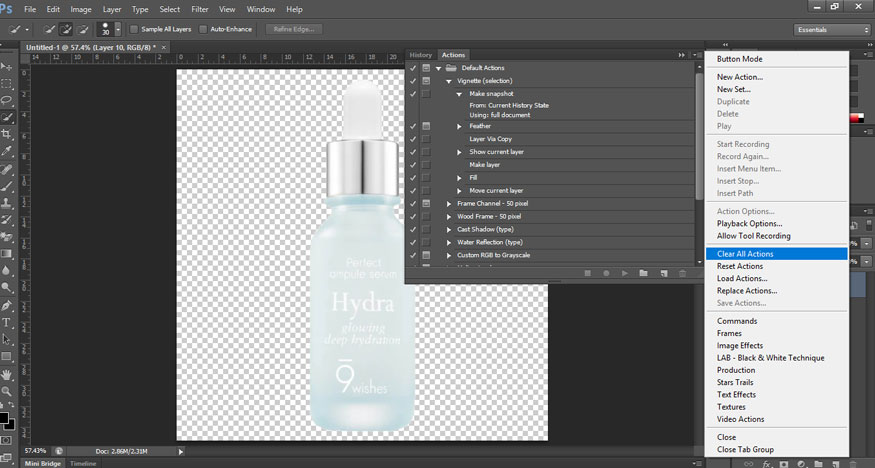Select the Lasso tool
The image size is (875, 468).
(6, 100)
